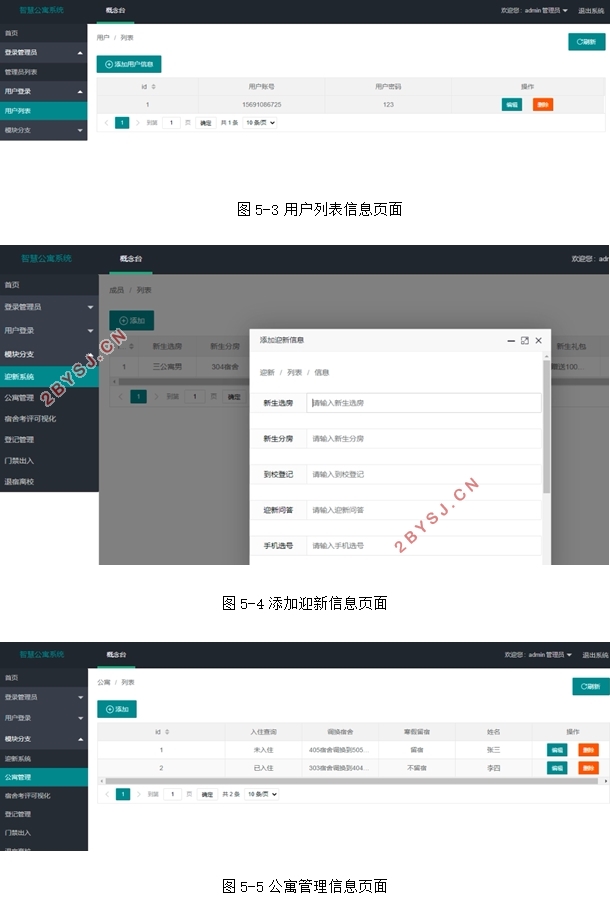Click next page arrow in user list page
Screen dimensions: 610x901
point(138,122)
